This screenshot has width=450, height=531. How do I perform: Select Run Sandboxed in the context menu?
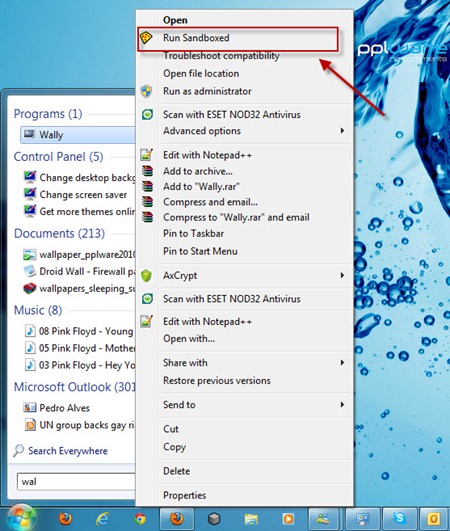tap(196, 38)
